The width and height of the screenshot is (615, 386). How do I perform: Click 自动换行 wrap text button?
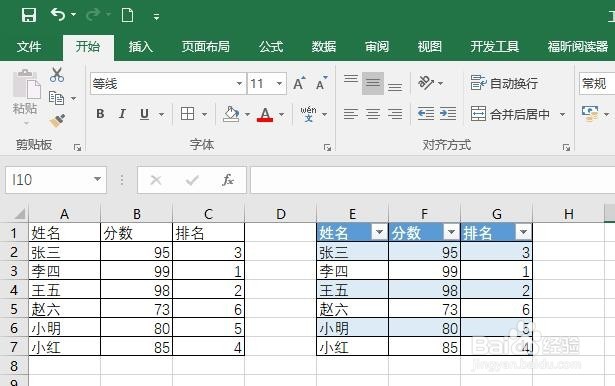click(504, 83)
